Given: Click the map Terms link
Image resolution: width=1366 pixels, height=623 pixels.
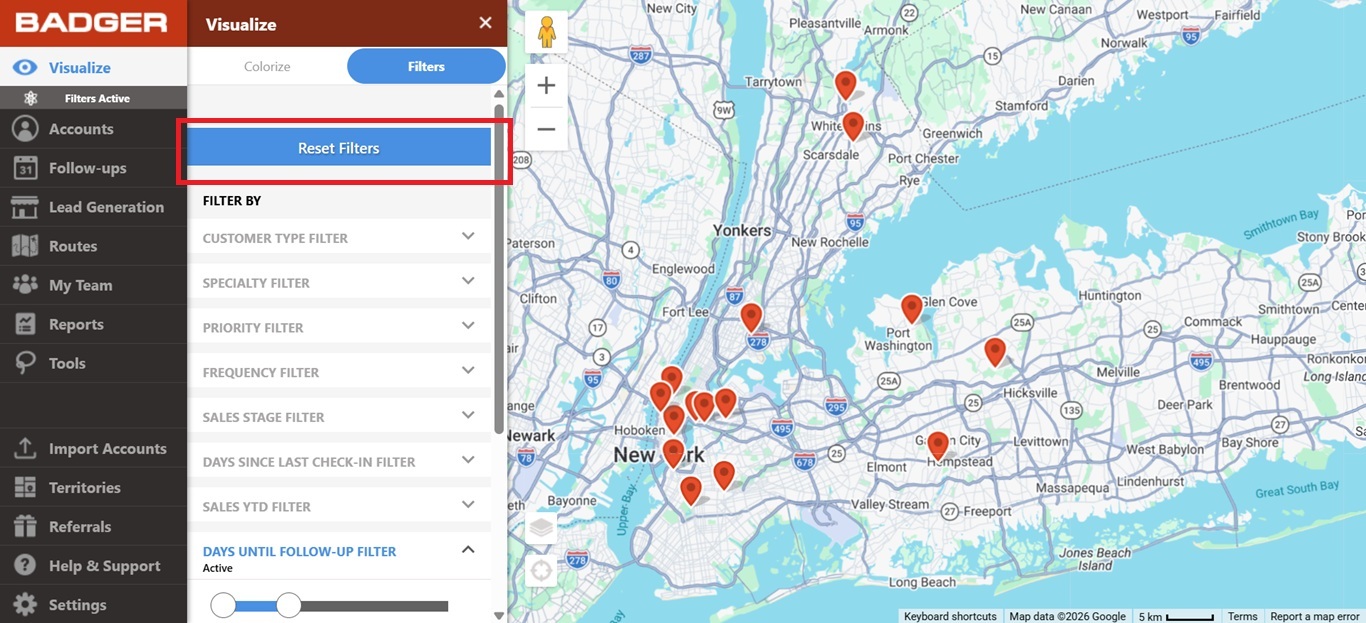Looking at the screenshot, I should 1242,616.
